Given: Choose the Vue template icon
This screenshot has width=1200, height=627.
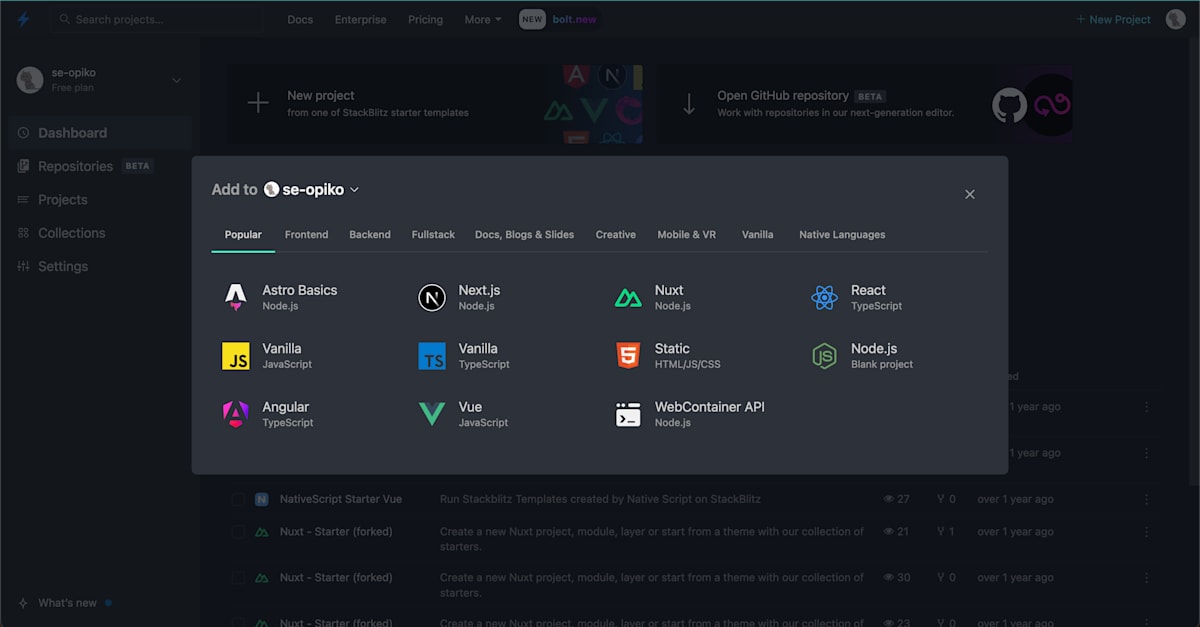Looking at the screenshot, I should coord(432,414).
